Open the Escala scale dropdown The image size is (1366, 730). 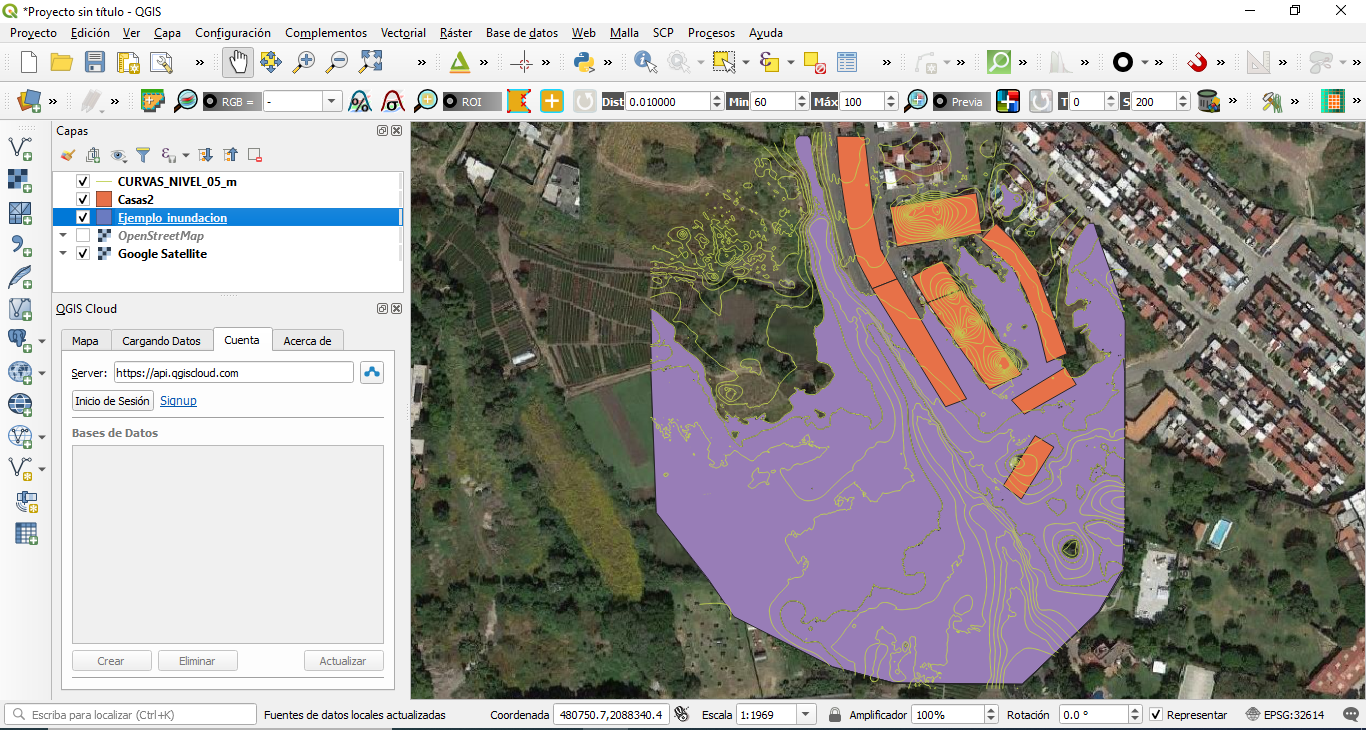coord(806,715)
